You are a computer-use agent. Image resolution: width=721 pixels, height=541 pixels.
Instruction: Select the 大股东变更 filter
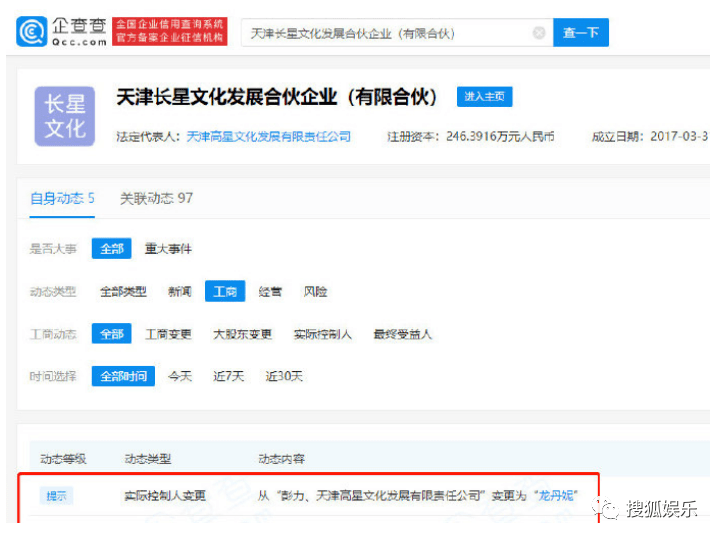242,334
